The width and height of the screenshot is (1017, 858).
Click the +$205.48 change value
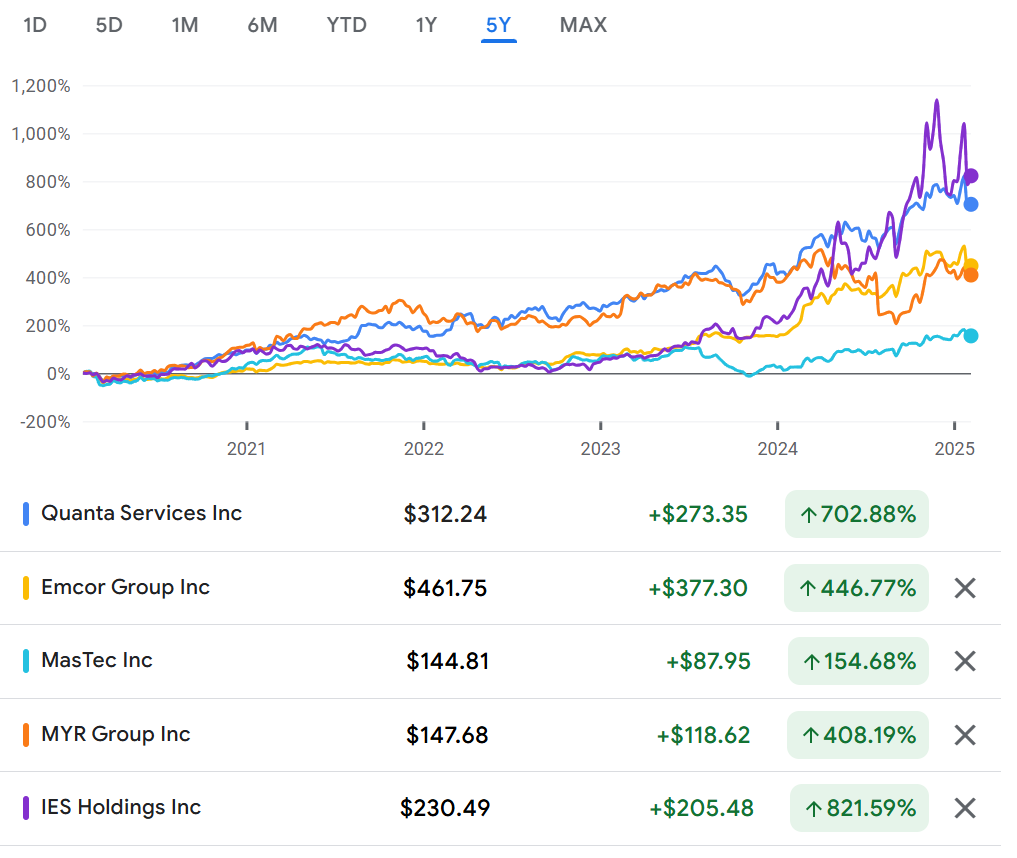coord(702,809)
